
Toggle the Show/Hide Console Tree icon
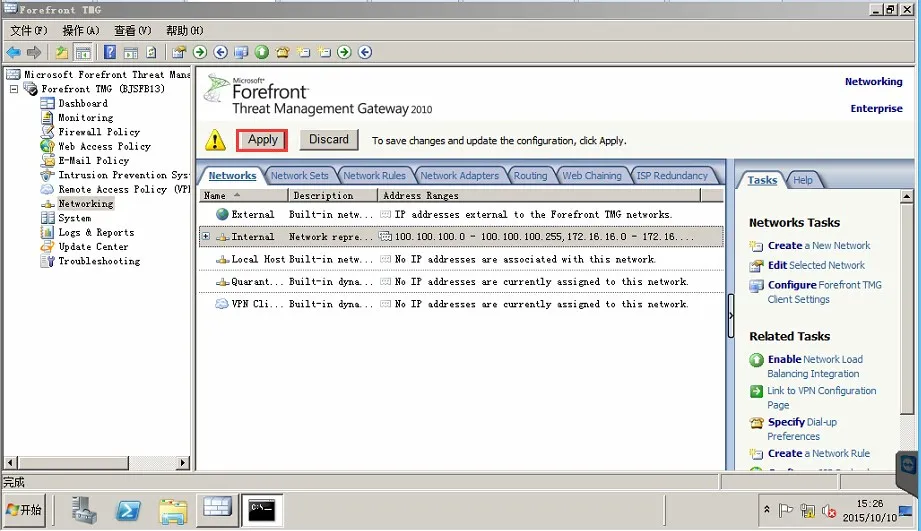pos(83,52)
